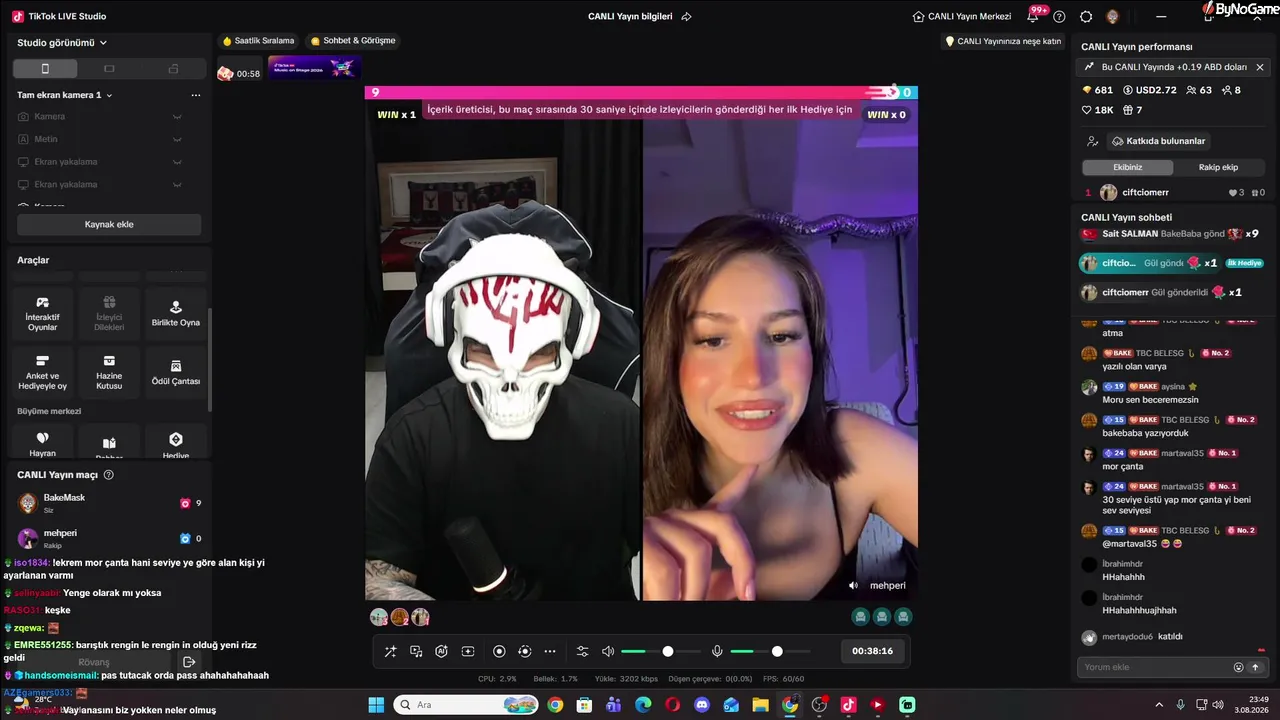This screenshot has height=720, width=1280.
Task: Open TikTok app icon in the taskbar
Action: [848, 705]
